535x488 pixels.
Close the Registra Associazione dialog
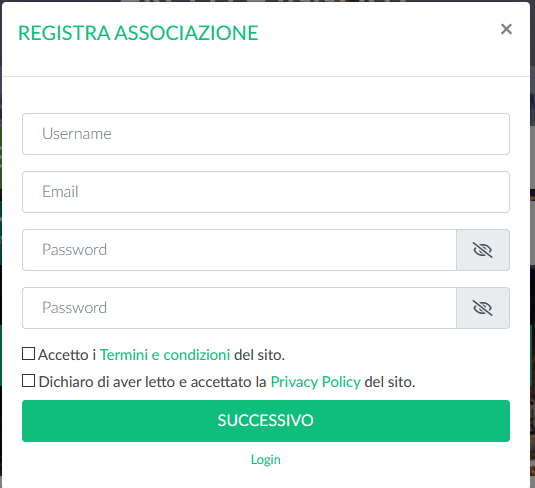point(506,29)
